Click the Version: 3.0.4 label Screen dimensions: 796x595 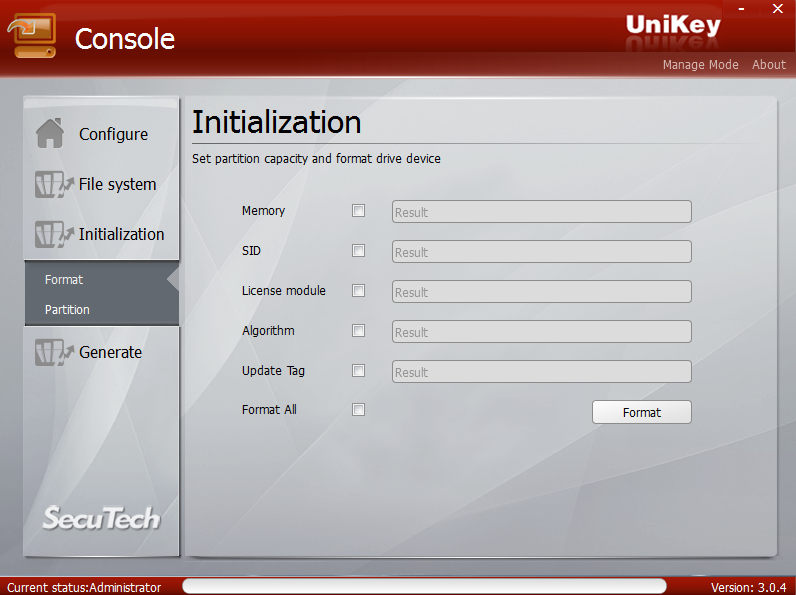pyautogui.click(x=748, y=587)
